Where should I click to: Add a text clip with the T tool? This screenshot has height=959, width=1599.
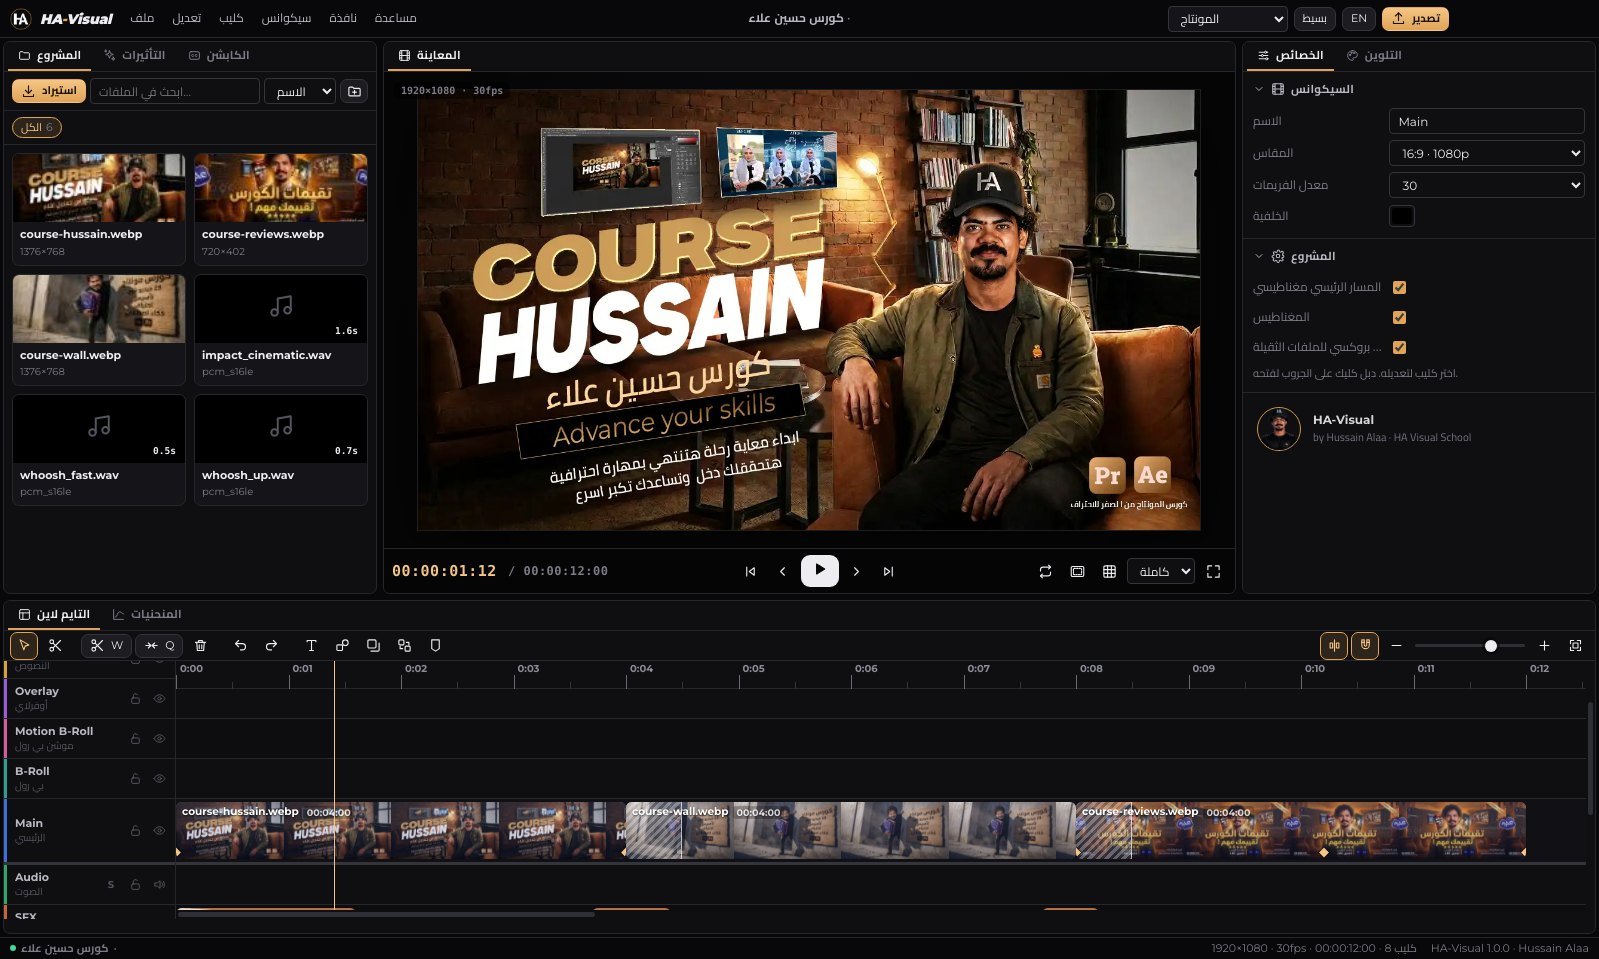pos(311,646)
